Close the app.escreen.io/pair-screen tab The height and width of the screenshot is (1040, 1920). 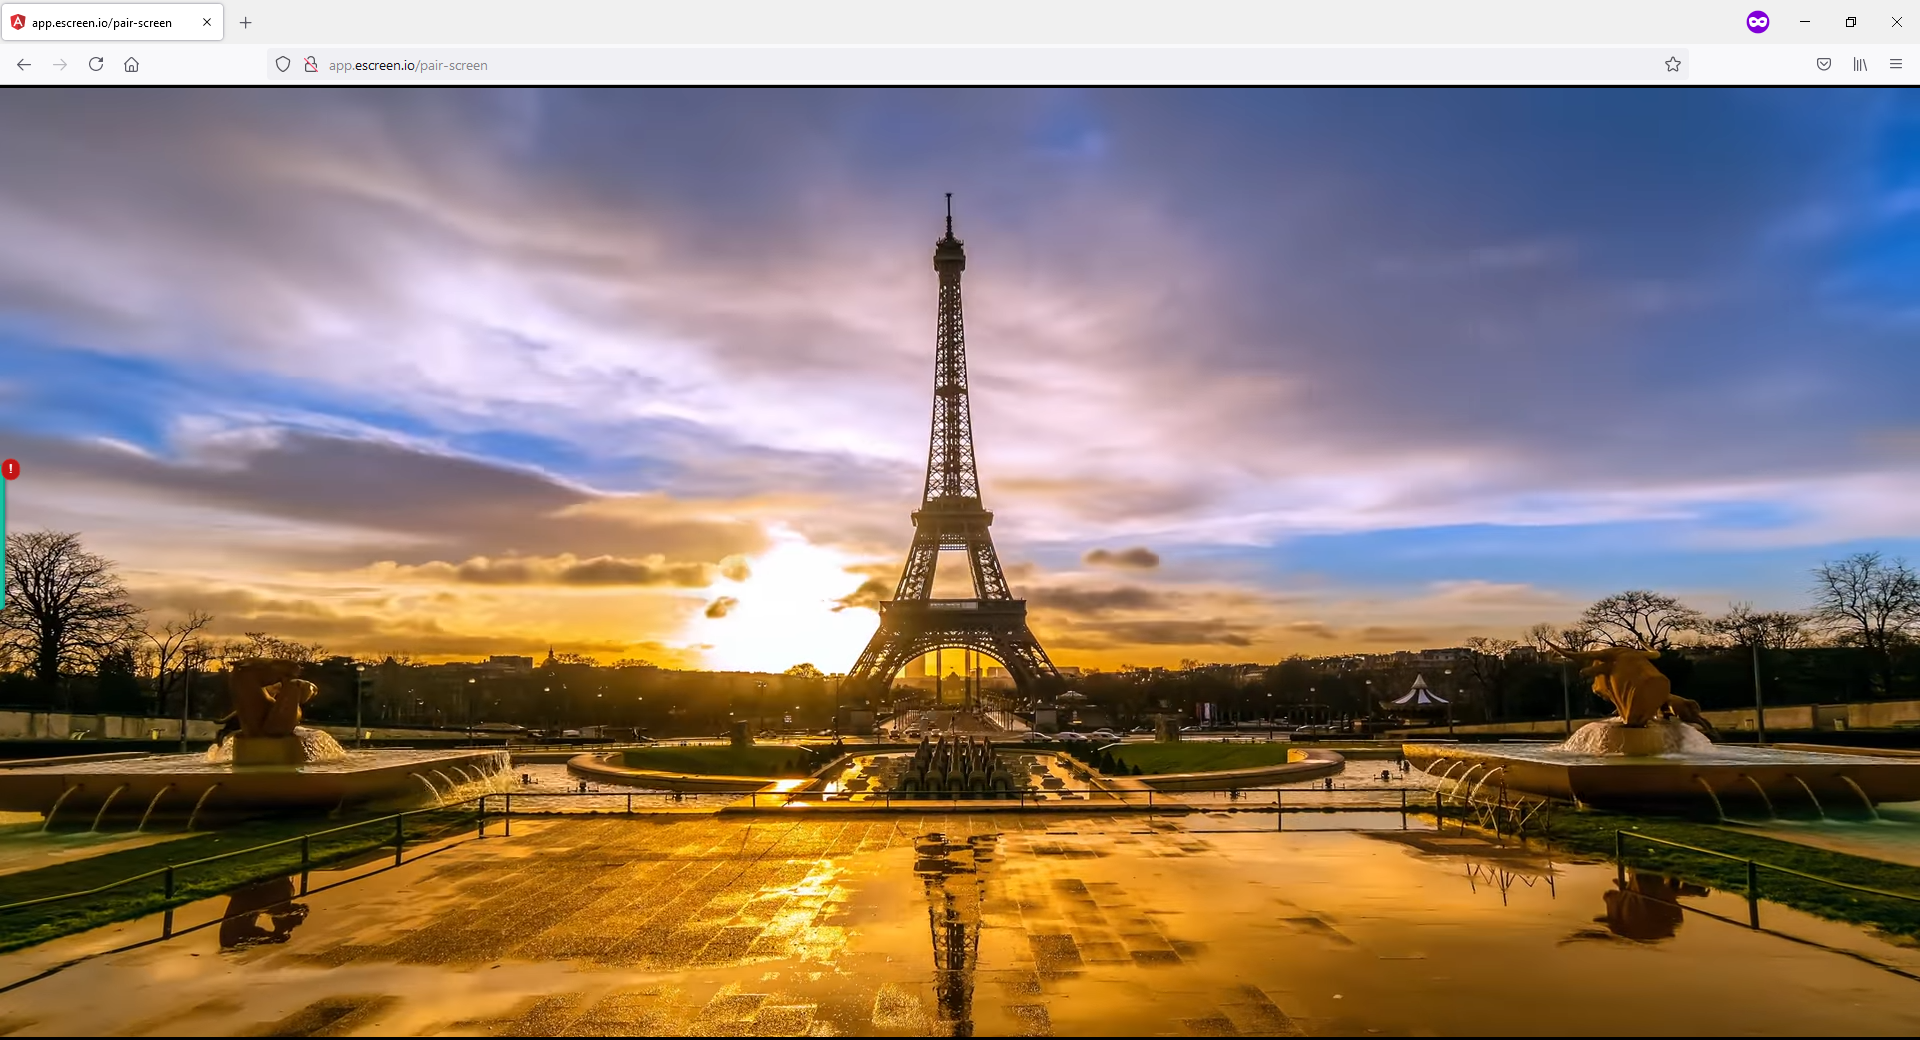[207, 22]
